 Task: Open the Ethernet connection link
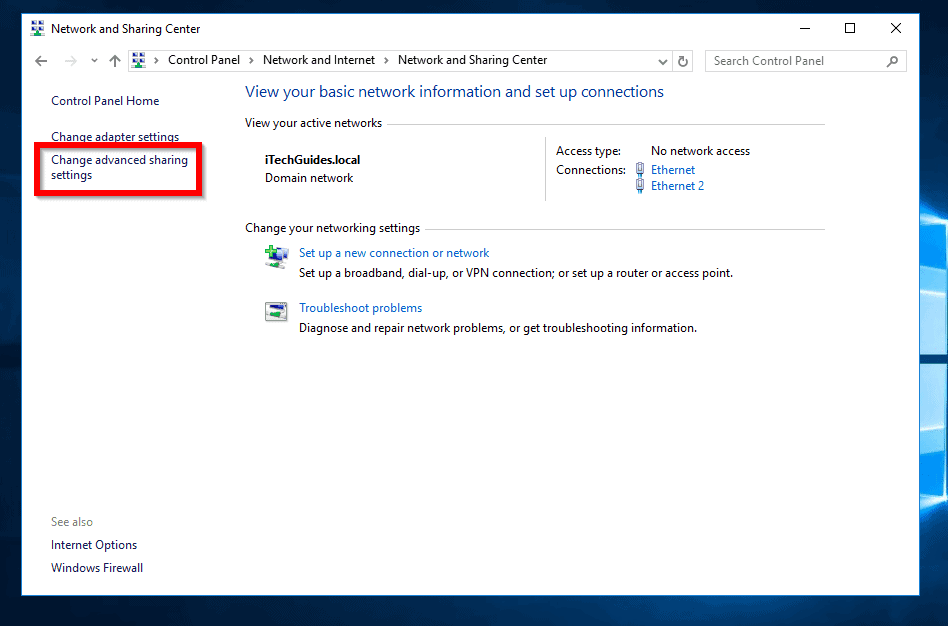pyautogui.click(x=673, y=170)
